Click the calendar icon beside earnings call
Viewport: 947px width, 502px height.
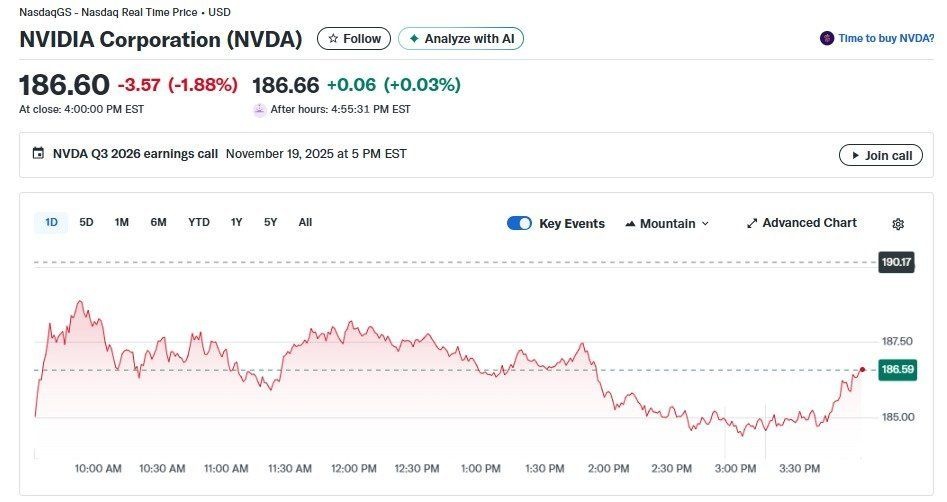(38, 154)
